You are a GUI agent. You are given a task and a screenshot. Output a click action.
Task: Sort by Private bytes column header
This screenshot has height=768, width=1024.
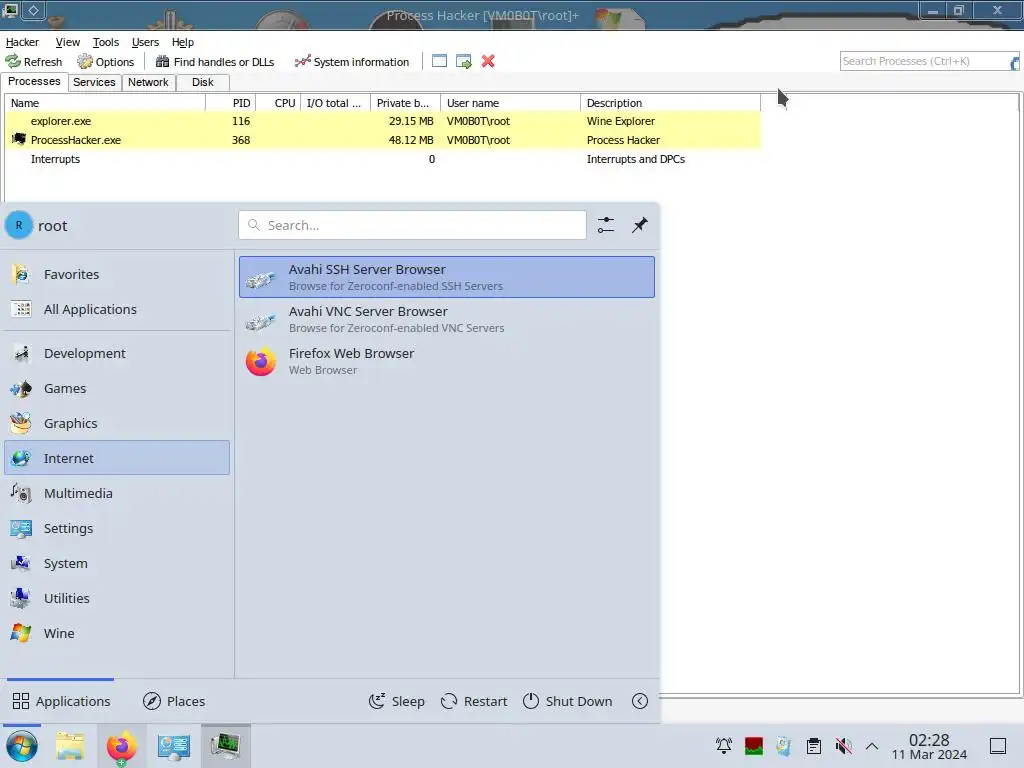(x=406, y=103)
